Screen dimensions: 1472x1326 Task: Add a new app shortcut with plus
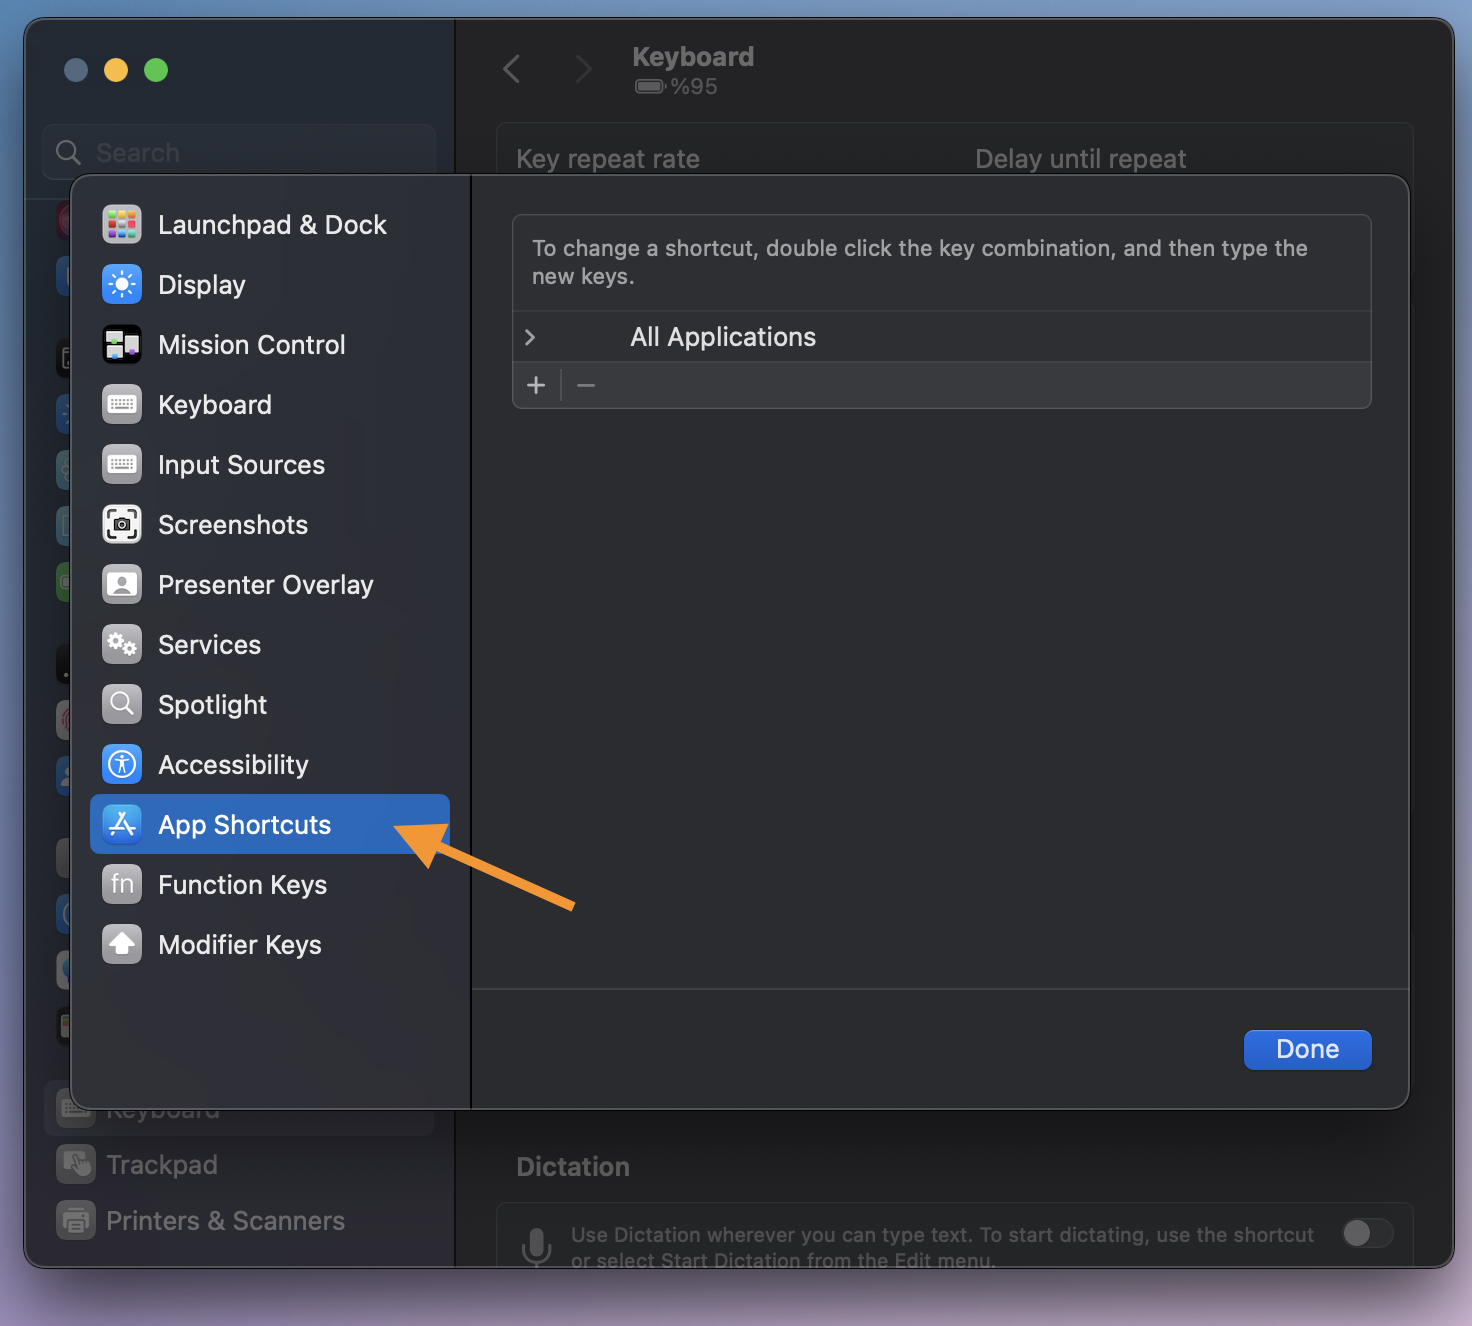click(x=536, y=385)
